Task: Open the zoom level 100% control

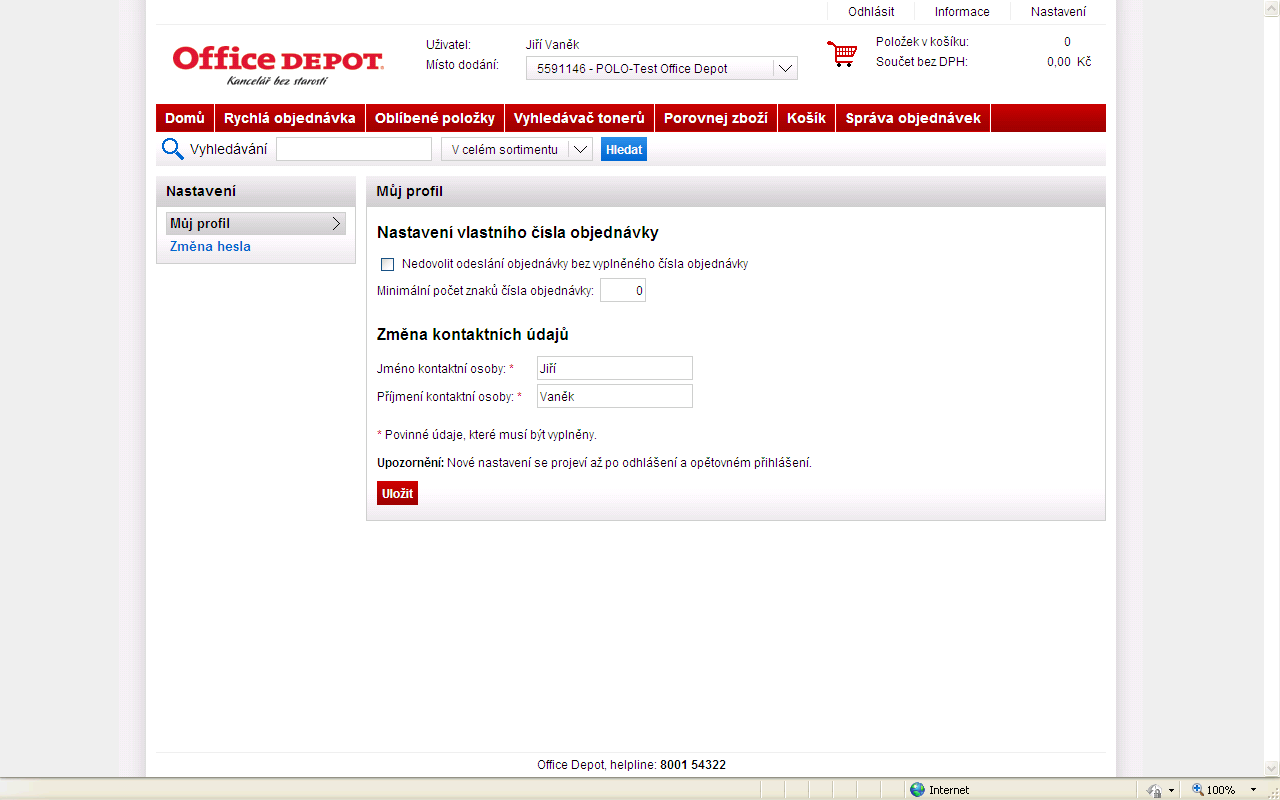Action: click(1223, 789)
